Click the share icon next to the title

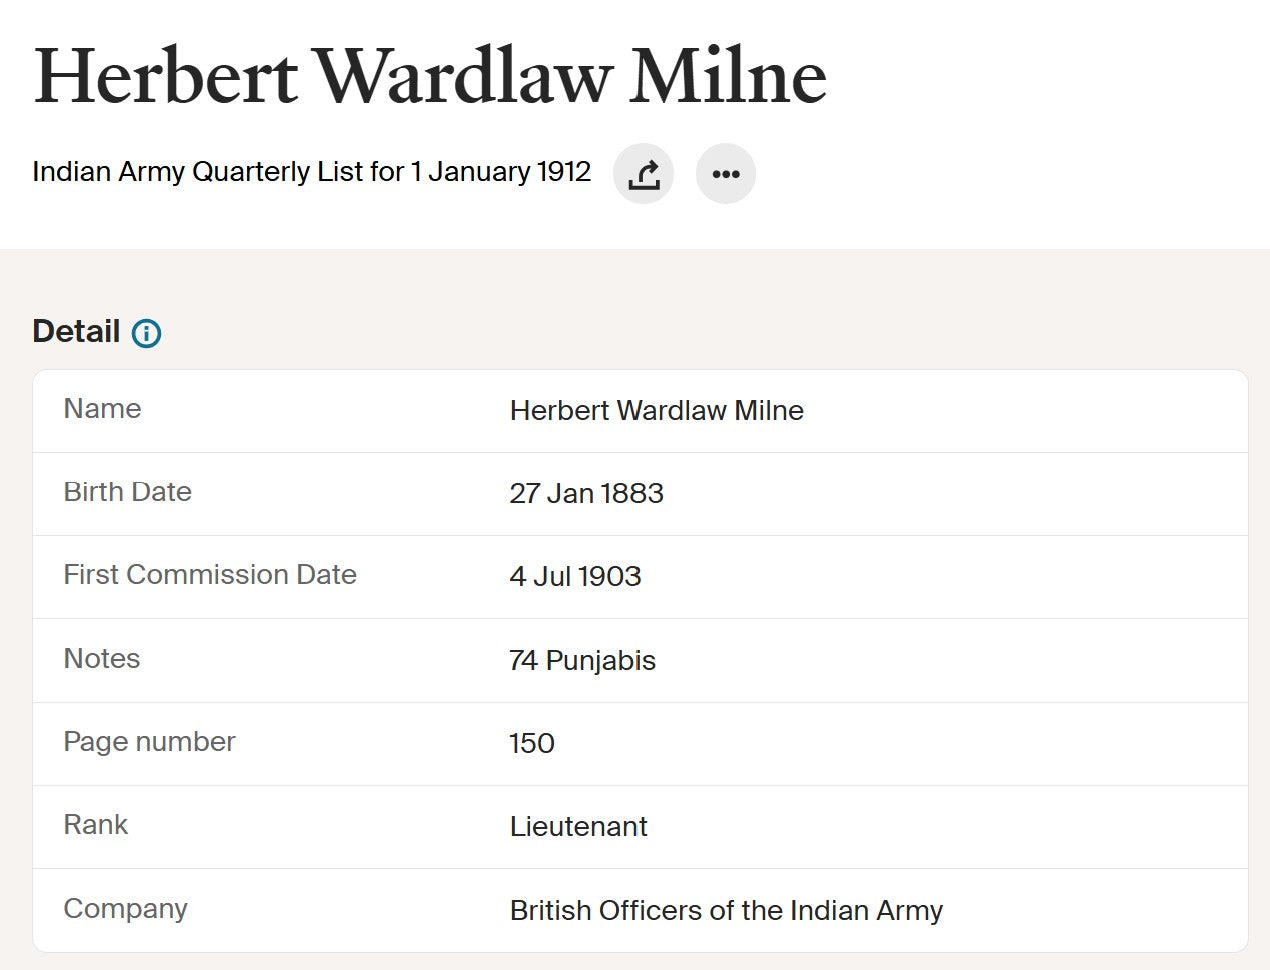coord(643,172)
